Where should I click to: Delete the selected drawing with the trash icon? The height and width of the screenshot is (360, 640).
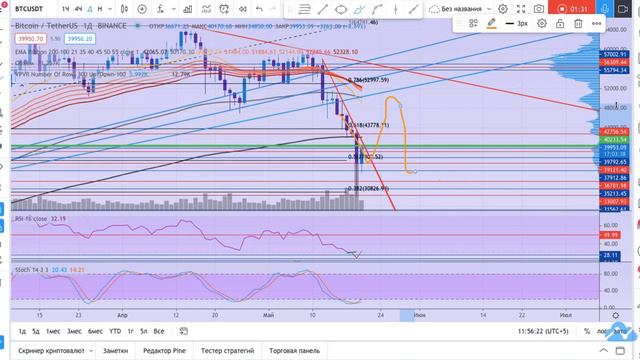(578, 24)
